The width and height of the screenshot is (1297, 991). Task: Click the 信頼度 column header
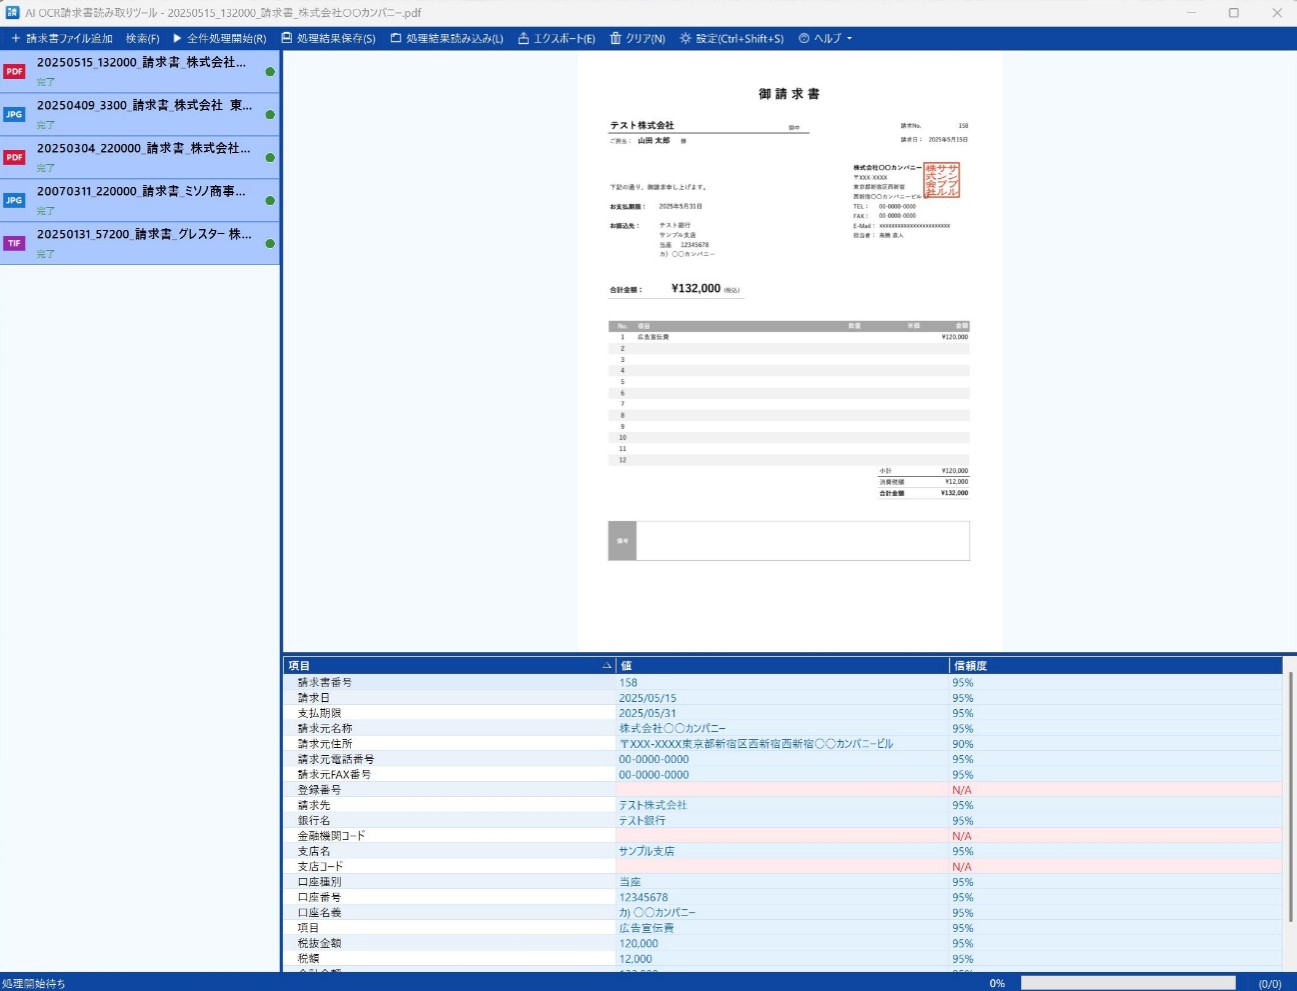pos(1110,666)
